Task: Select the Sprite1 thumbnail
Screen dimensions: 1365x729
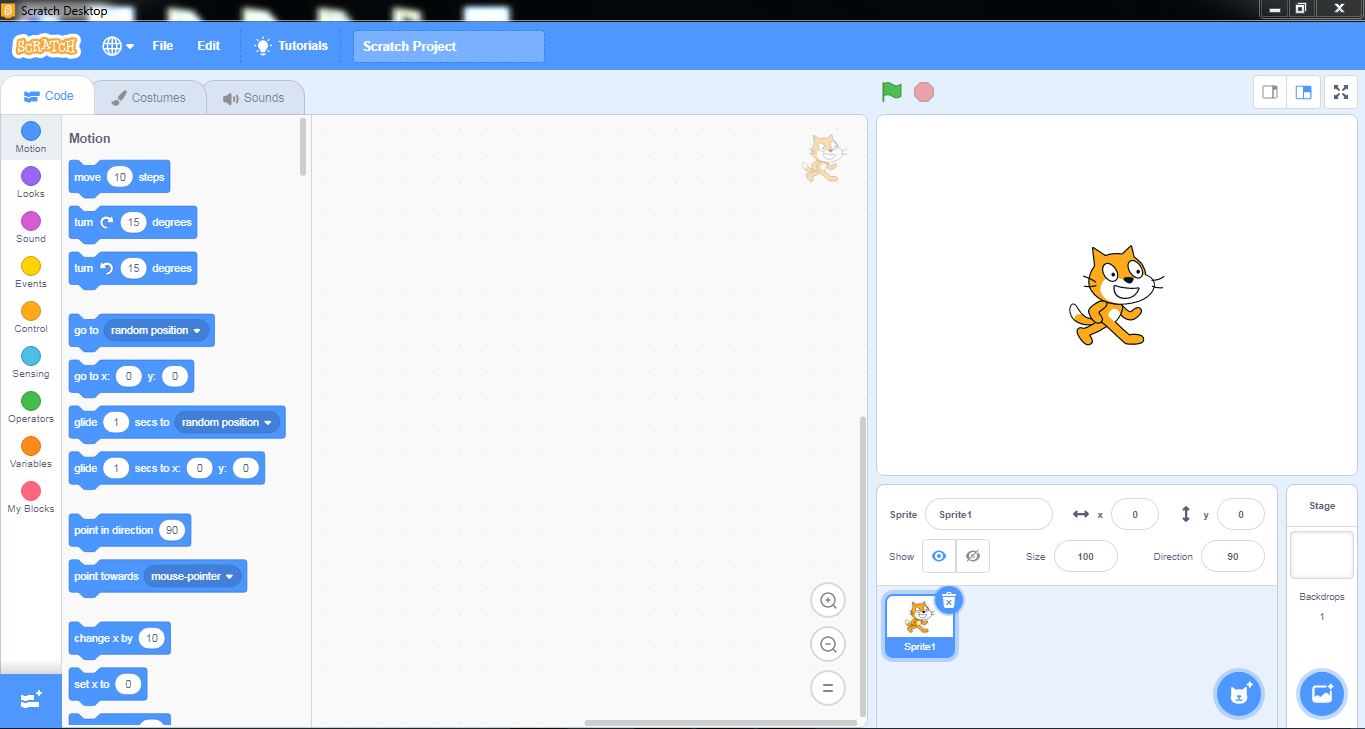Action: (920, 626)
